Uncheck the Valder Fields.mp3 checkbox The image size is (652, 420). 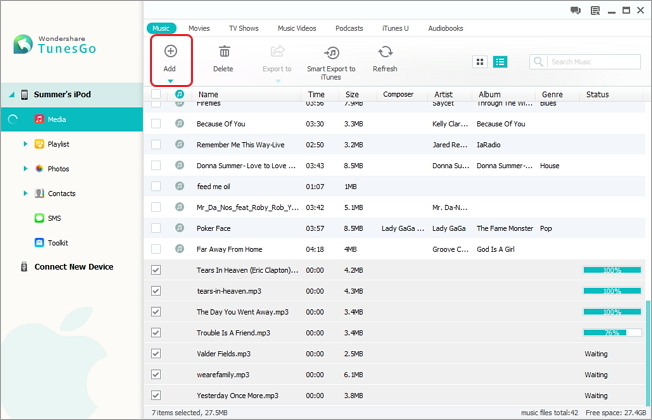pos(156,353)
